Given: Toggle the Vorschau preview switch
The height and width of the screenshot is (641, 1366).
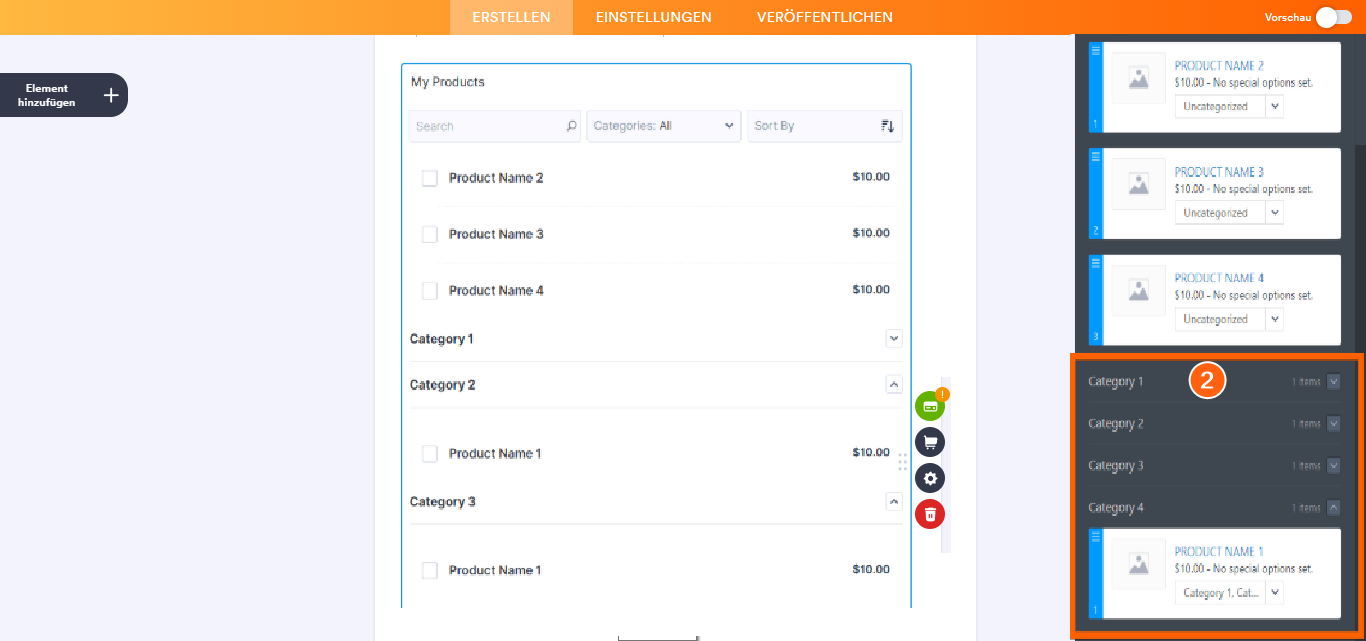Looking at the screenshot, I should (1333, 17).
